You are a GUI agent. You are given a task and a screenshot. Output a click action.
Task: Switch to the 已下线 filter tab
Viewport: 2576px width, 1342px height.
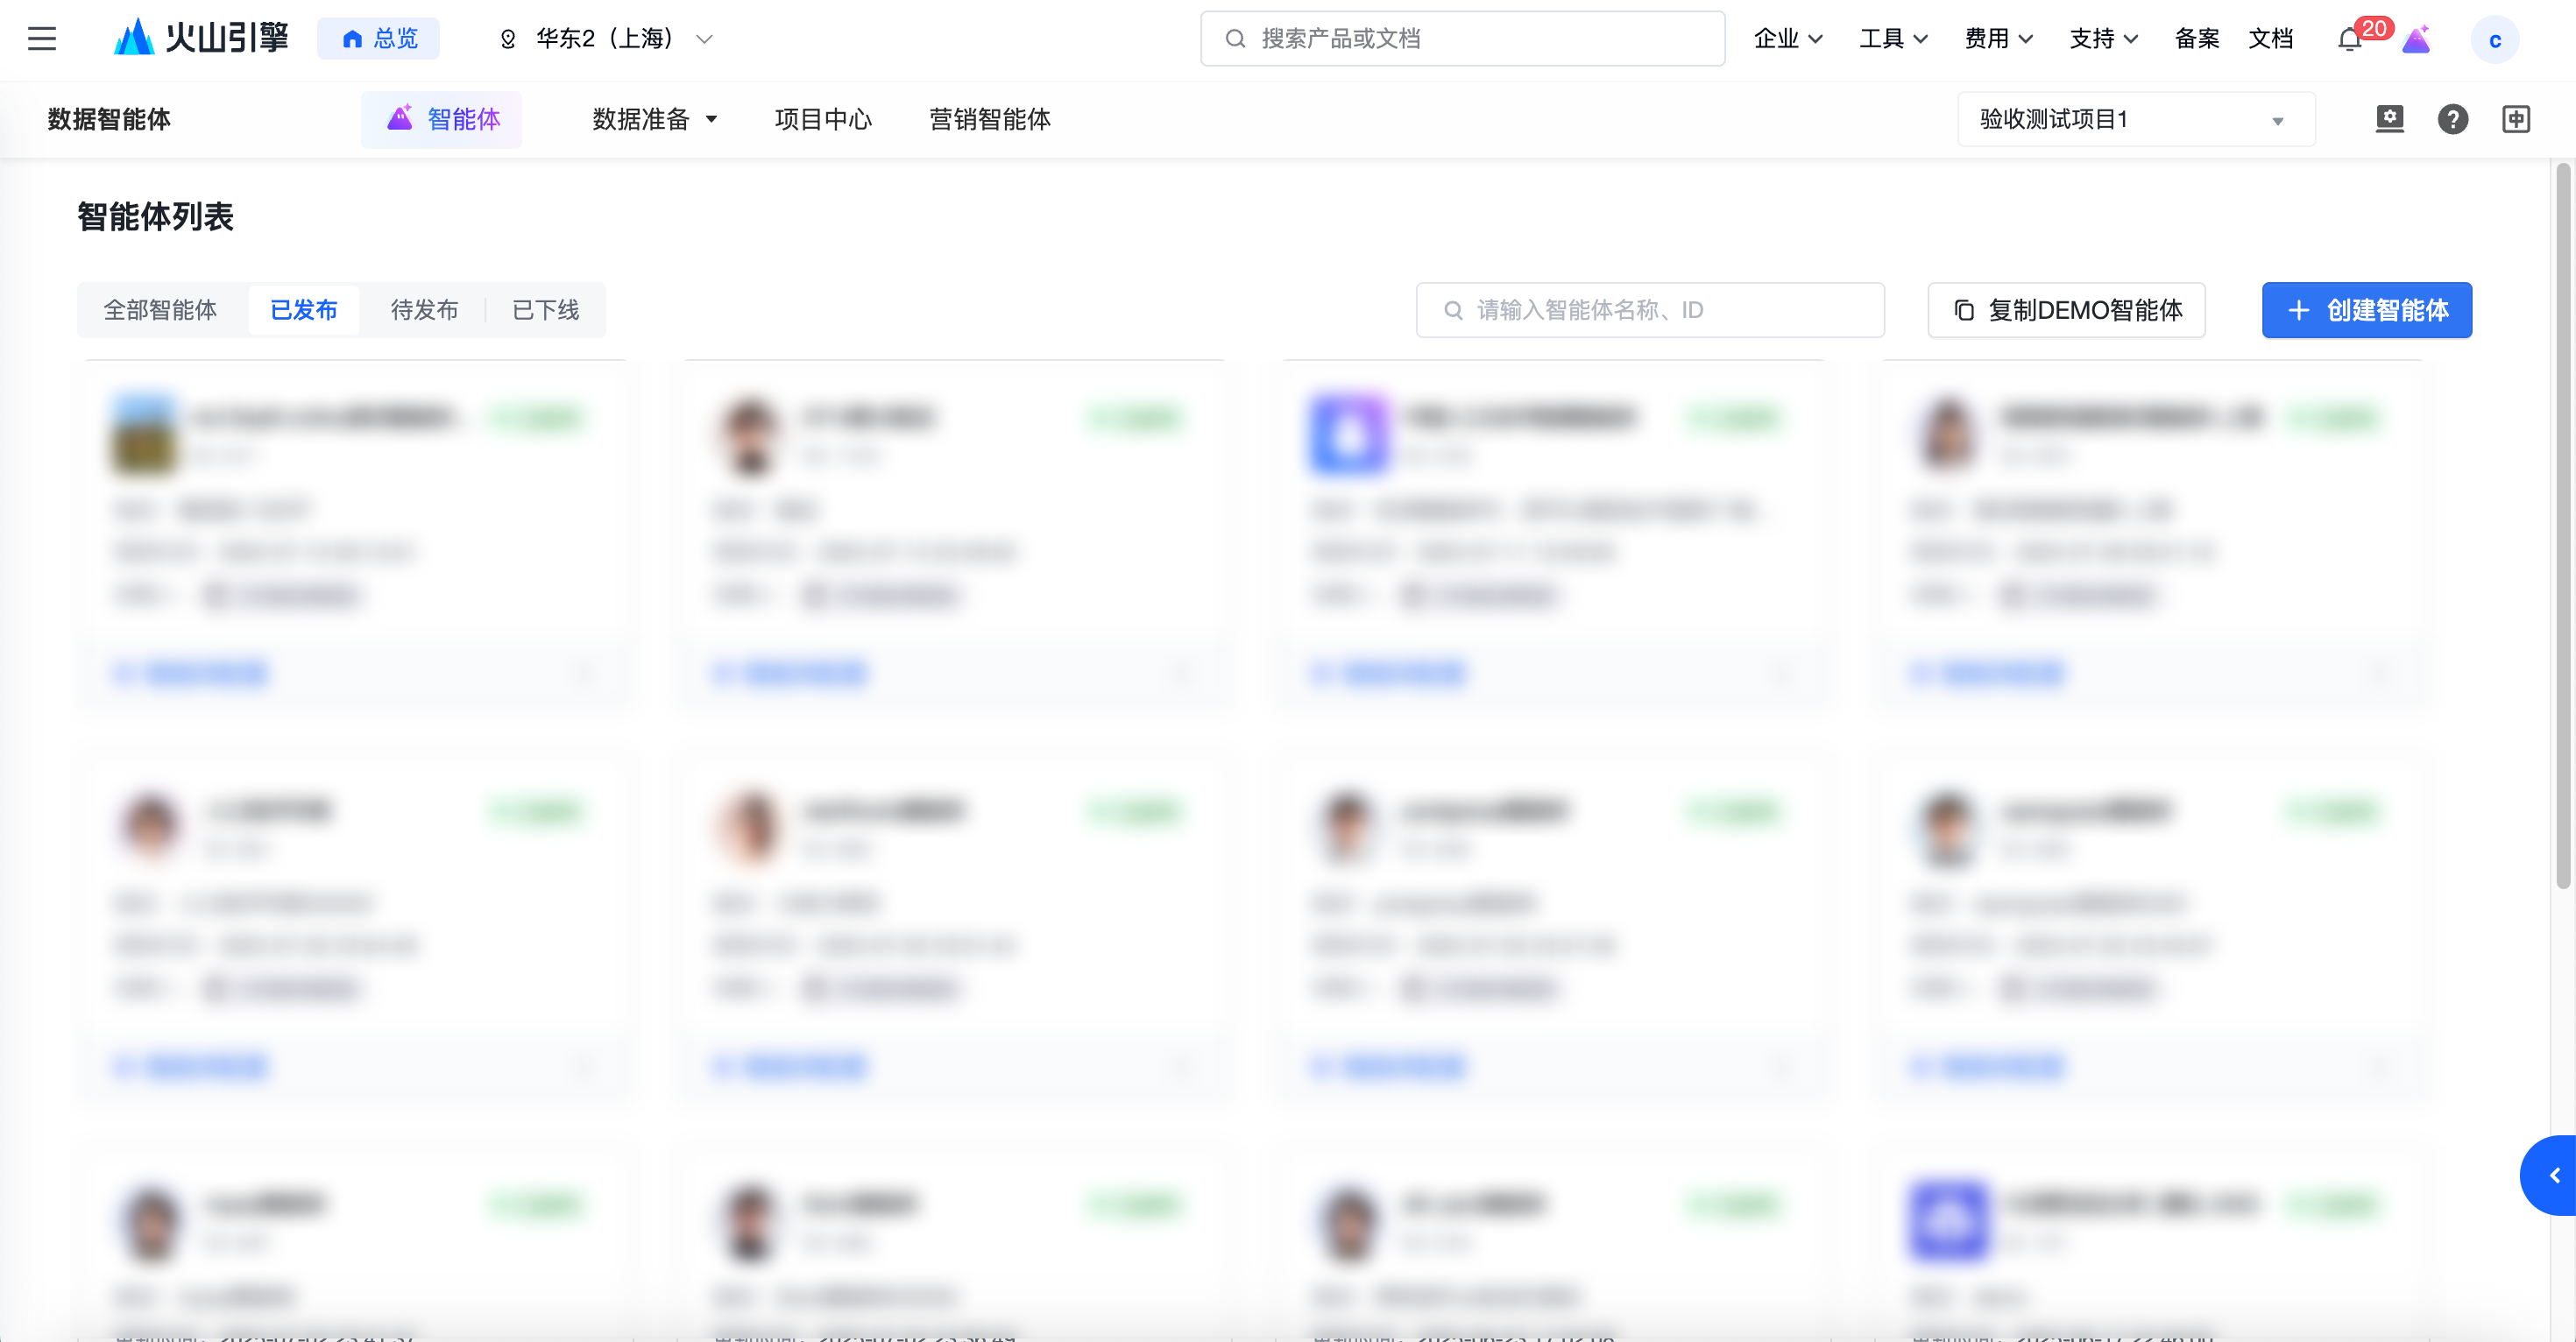pyautogui.click(x=545, y=310)
